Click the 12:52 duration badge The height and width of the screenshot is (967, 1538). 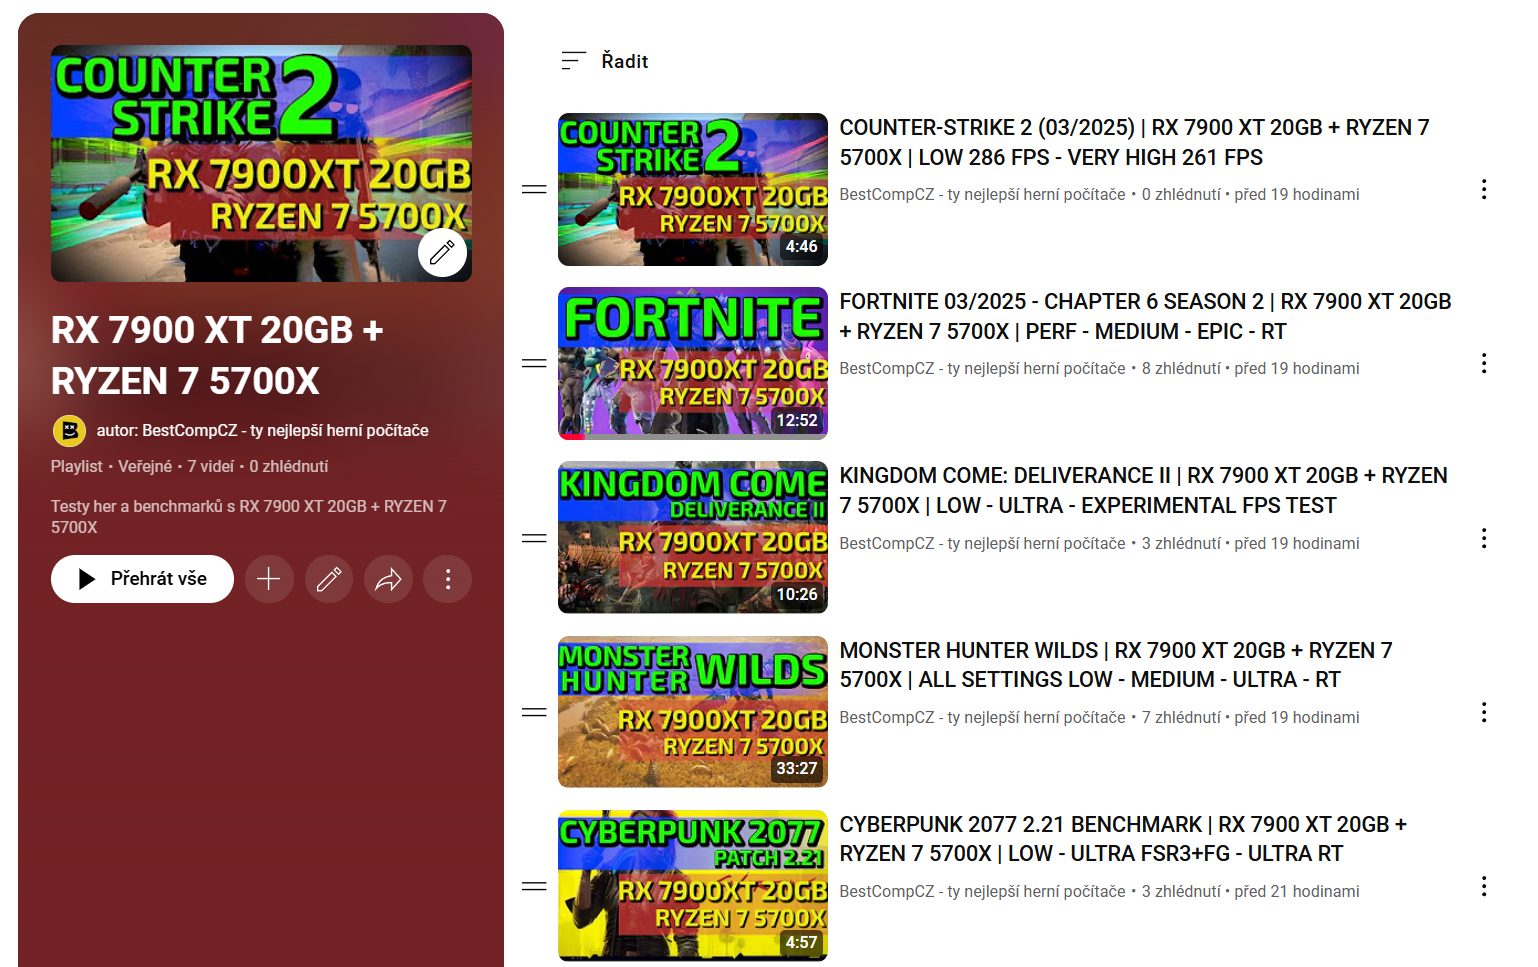pyautogui.click(x=797, y=420)
